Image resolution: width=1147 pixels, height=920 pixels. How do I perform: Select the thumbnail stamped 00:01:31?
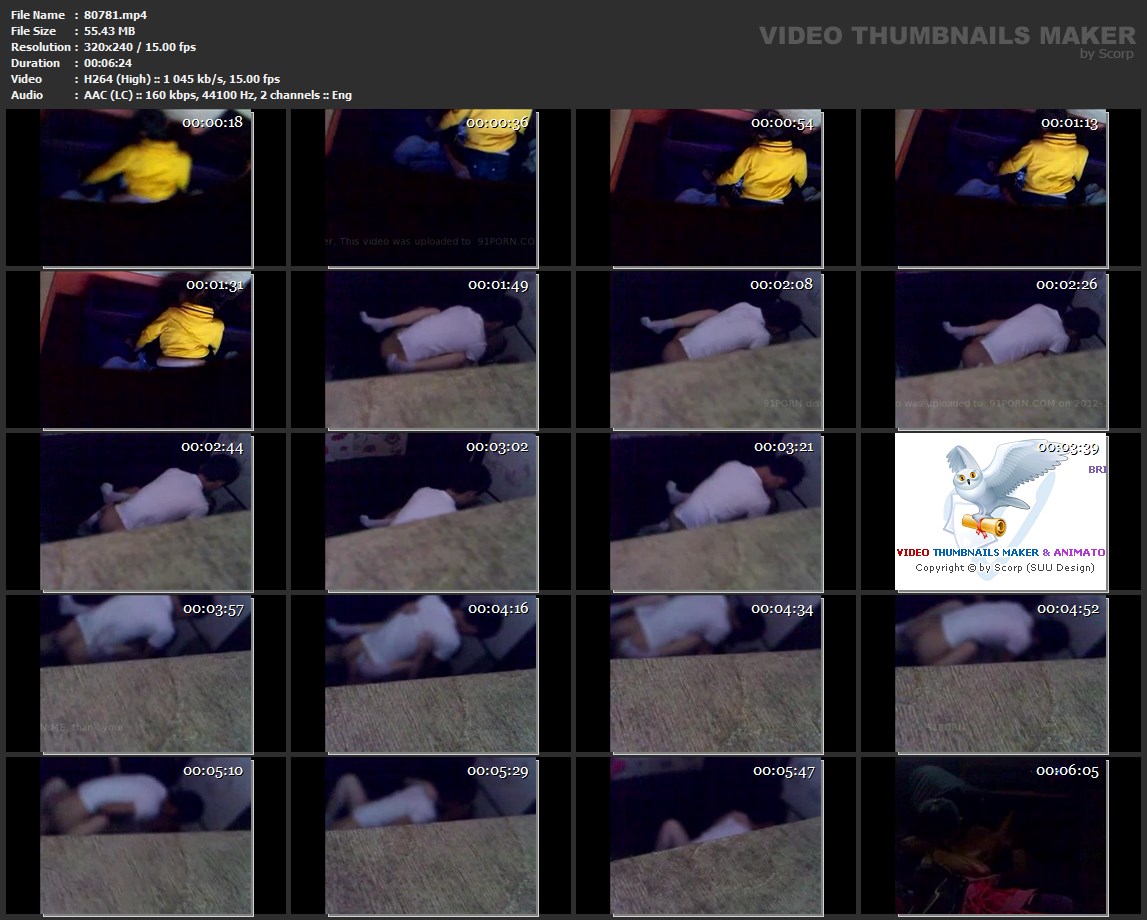(146, 350)
